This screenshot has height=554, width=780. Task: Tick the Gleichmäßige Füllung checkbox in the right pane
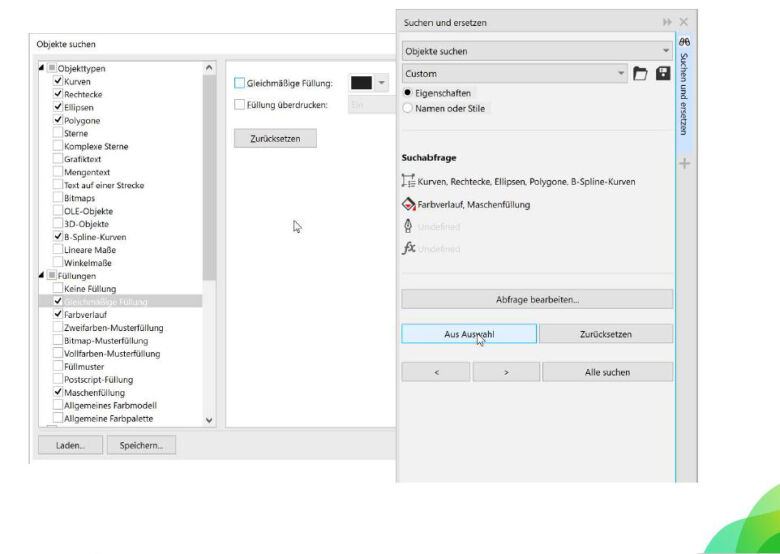tap(239, 84)
